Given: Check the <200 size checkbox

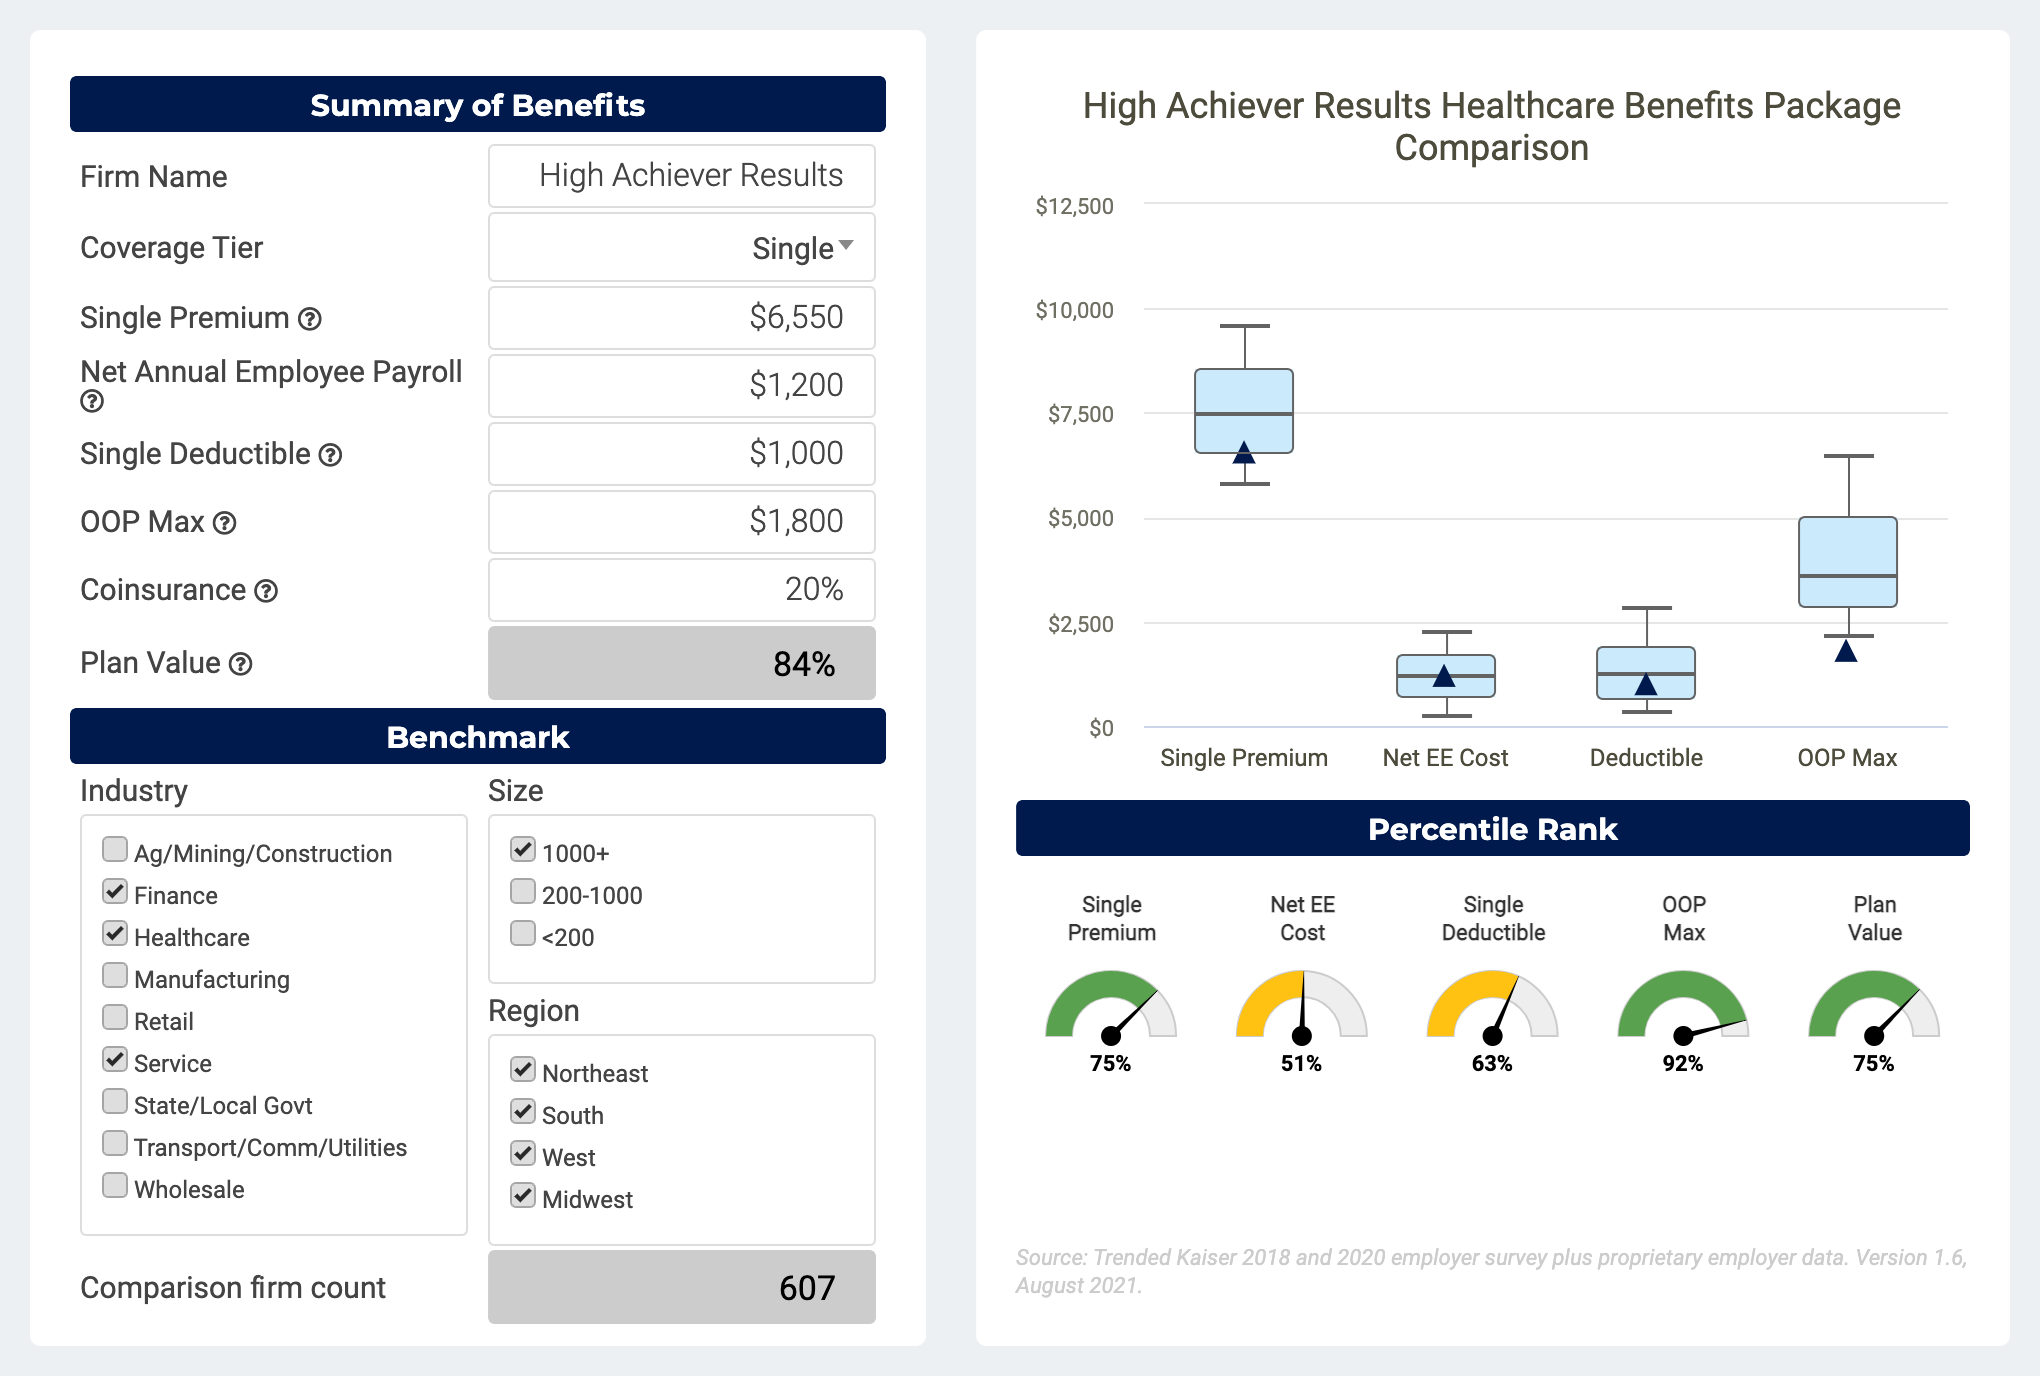Looking at the screenshot, I should [523, 934].
